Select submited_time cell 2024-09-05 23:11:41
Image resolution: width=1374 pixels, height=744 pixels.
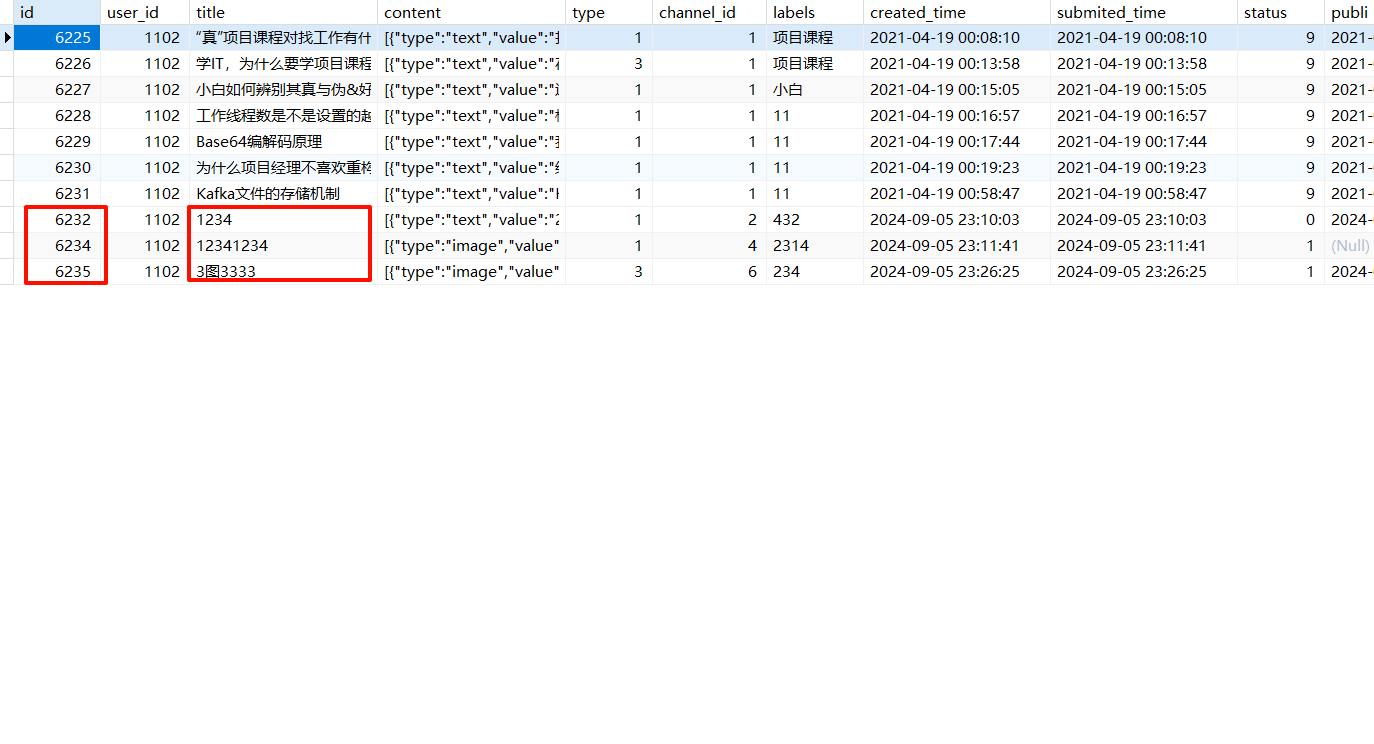pyautogui.click(x=1144, y=246)
